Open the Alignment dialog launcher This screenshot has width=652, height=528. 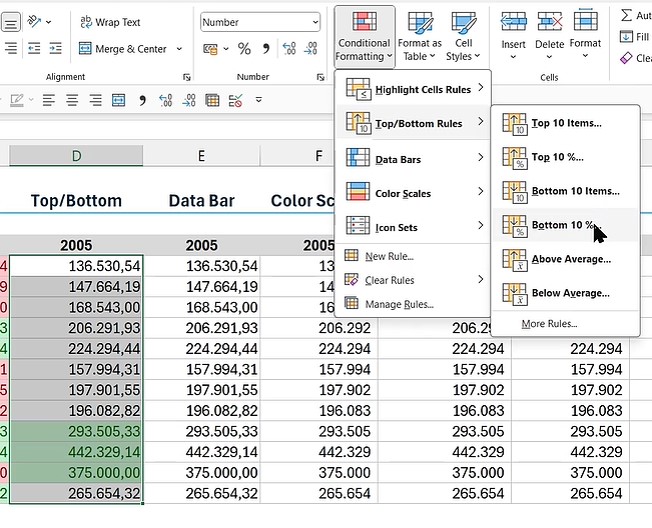coord(186,77)
